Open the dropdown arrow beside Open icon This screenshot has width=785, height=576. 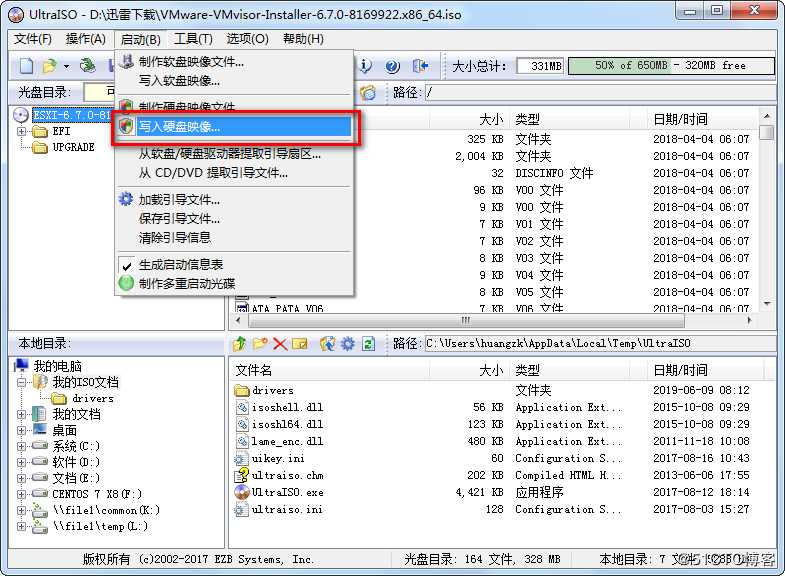pos(66,66)
